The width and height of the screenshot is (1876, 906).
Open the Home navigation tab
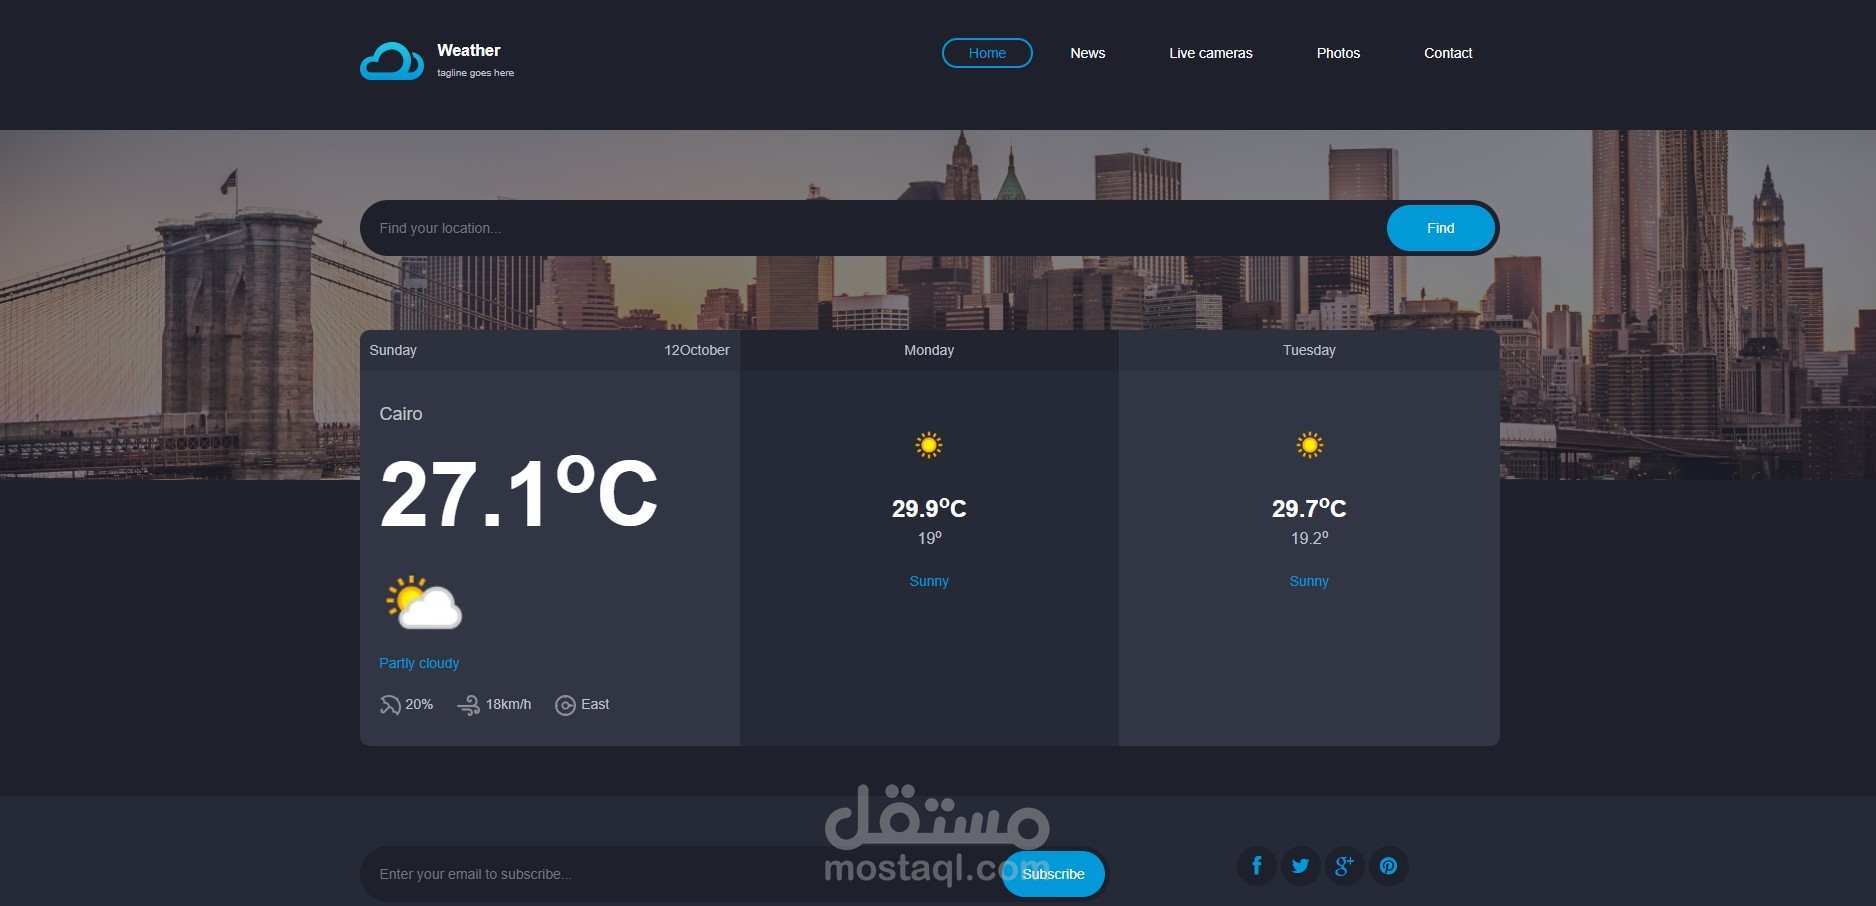click(986, 53)
